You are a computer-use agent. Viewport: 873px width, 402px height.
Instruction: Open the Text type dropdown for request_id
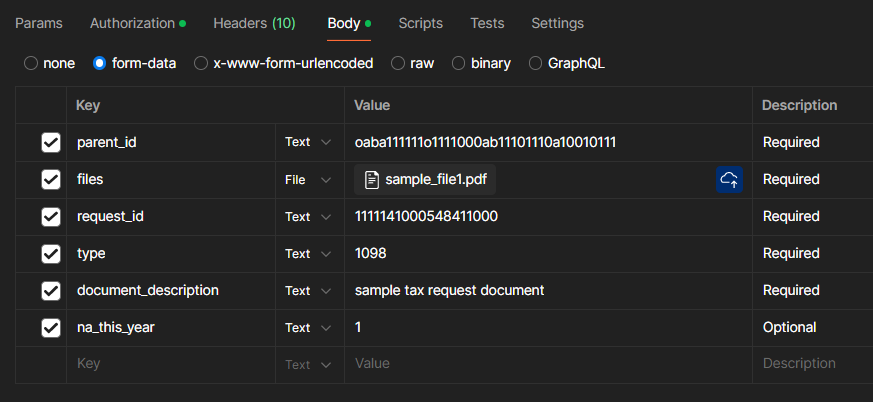tap(308, 217)
